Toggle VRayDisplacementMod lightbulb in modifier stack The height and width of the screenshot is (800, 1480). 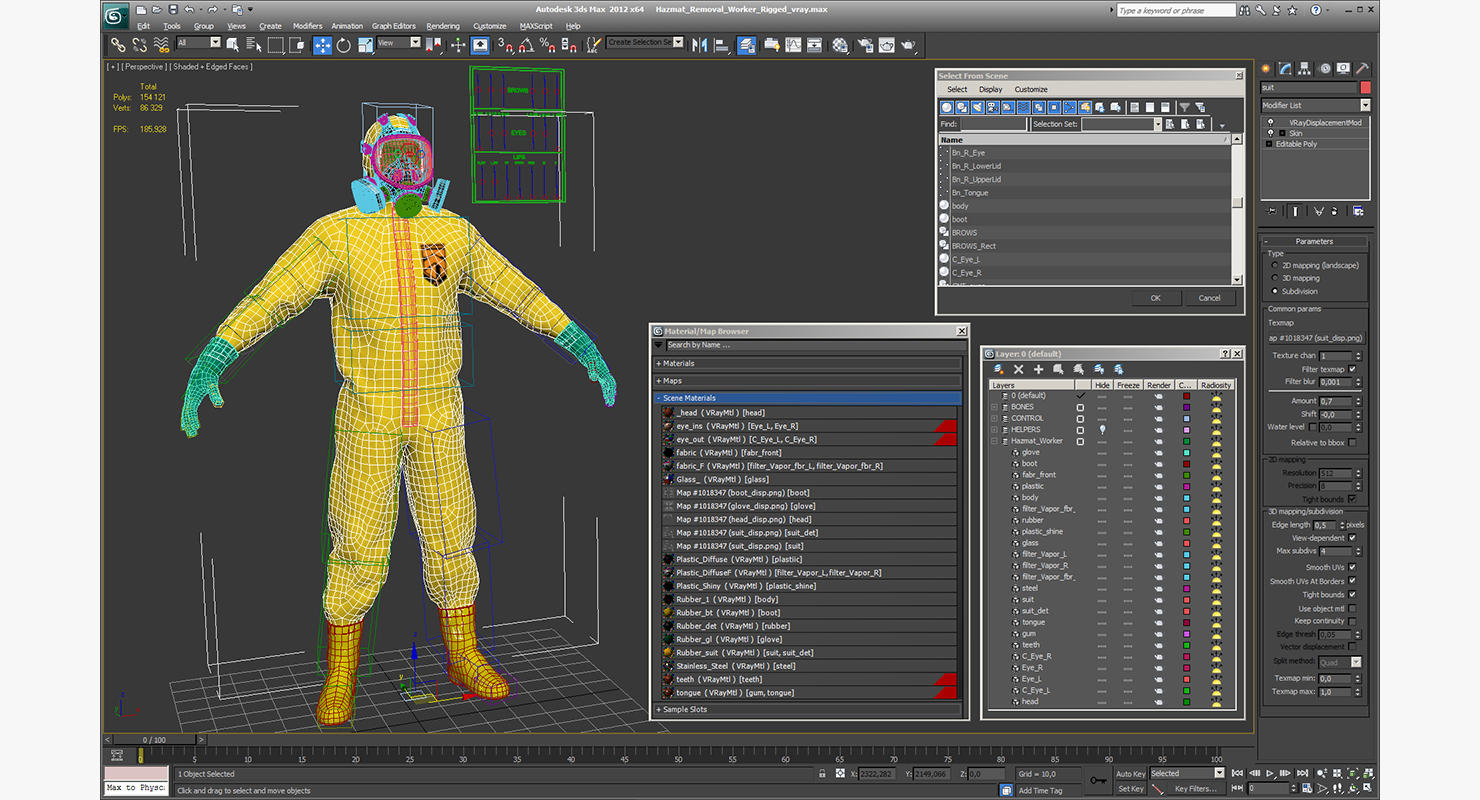tap(1270, 122)
